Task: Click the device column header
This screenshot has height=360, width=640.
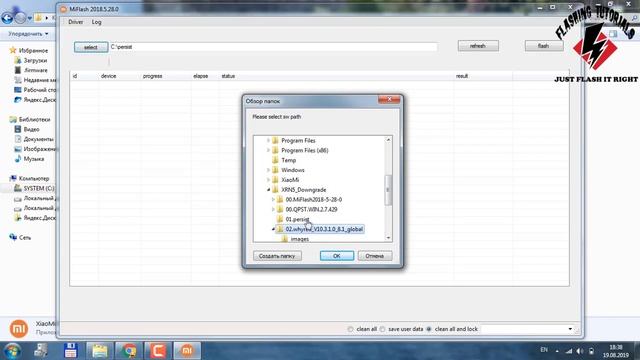Action: (108, 76)
